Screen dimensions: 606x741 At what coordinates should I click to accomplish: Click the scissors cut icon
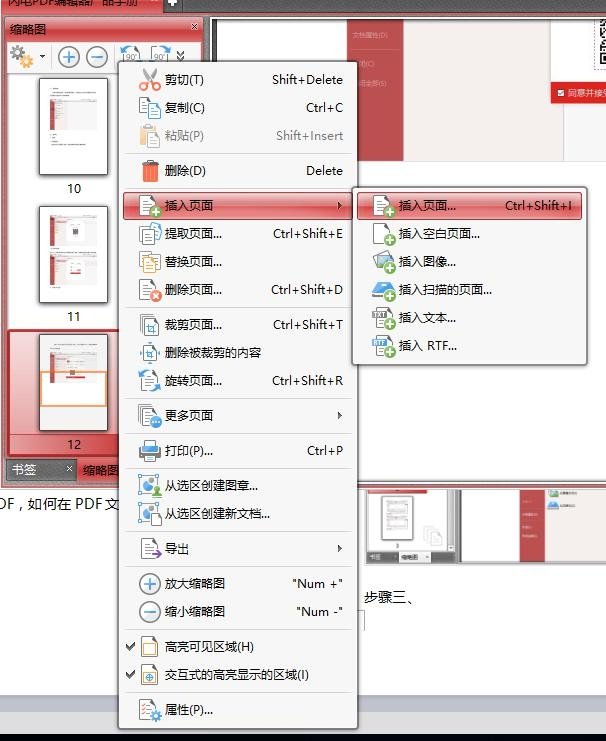coord(150,79)
